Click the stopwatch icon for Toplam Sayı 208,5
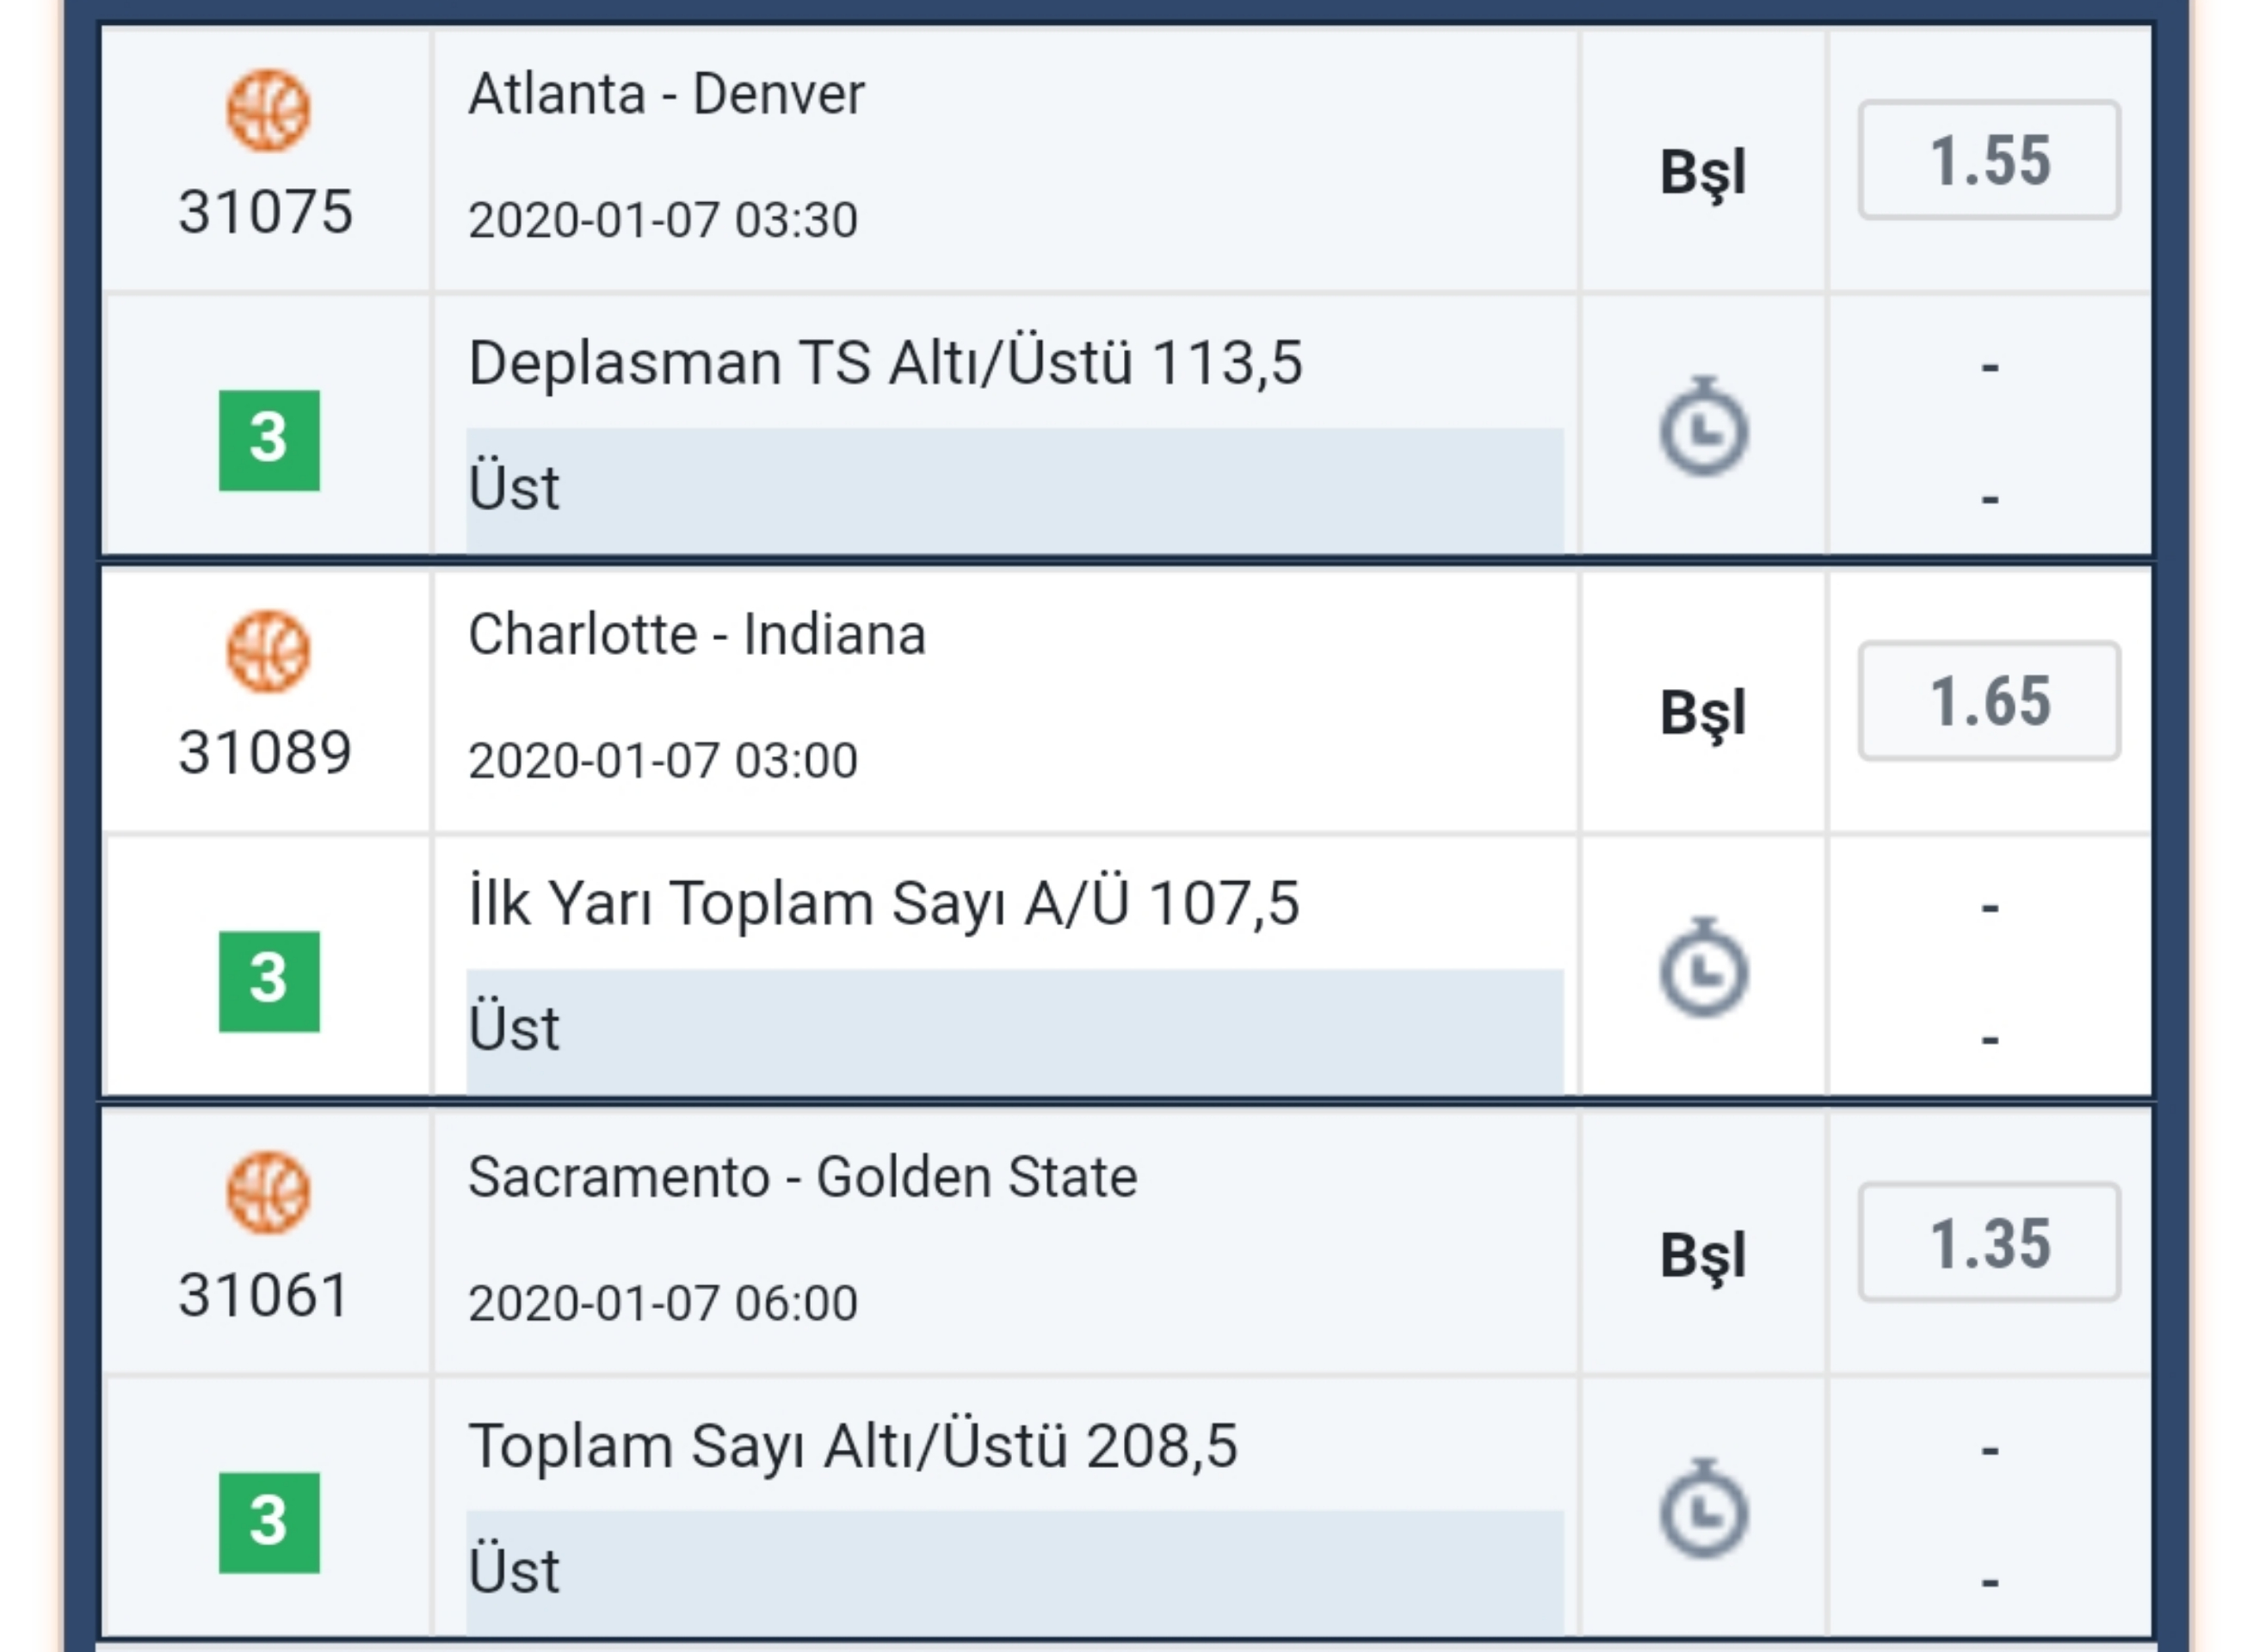 pos(1704,1510)
